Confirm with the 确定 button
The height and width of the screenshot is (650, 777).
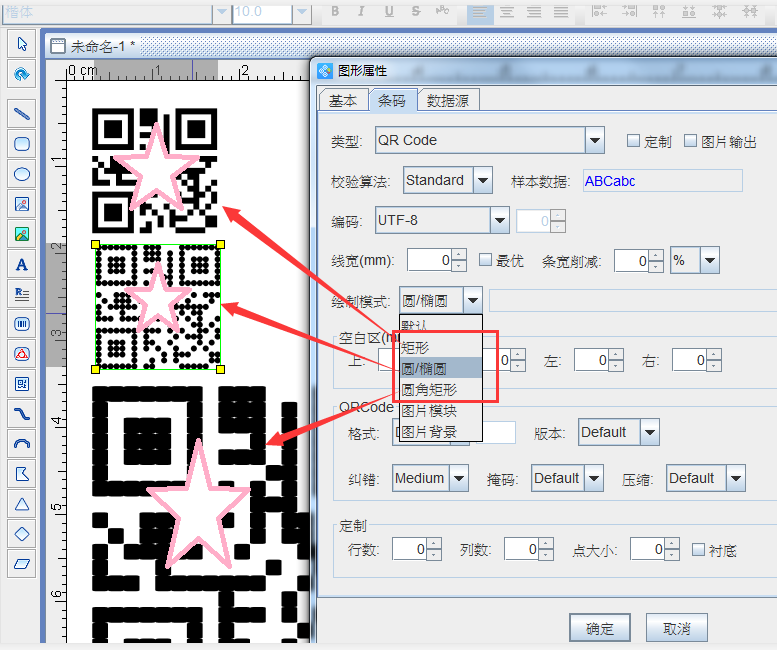[x=600, y=628]
